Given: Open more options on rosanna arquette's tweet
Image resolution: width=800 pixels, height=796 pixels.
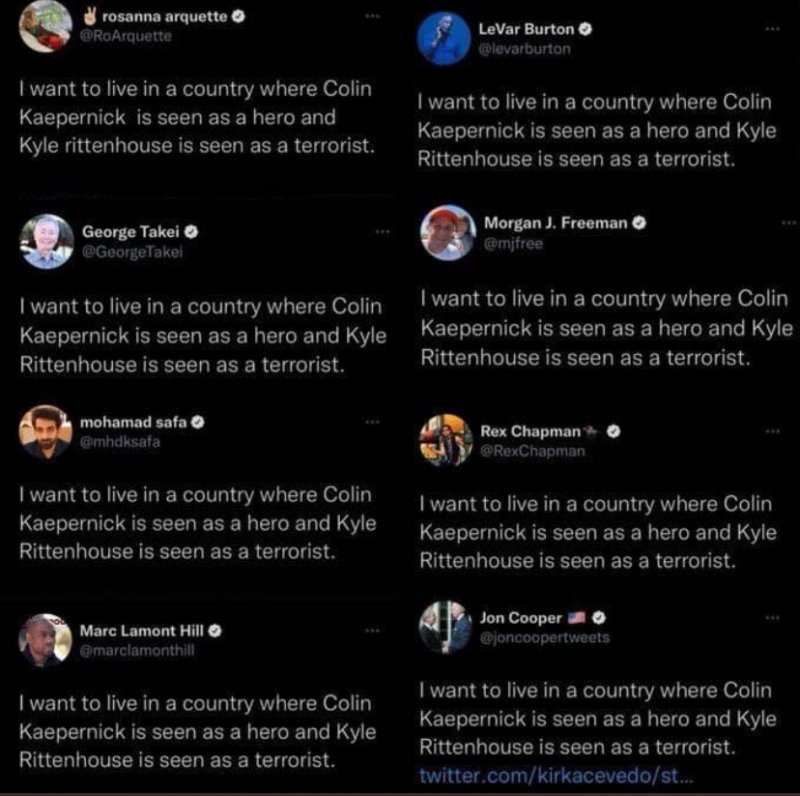Looking at the screenshot, I should point(372,18).
